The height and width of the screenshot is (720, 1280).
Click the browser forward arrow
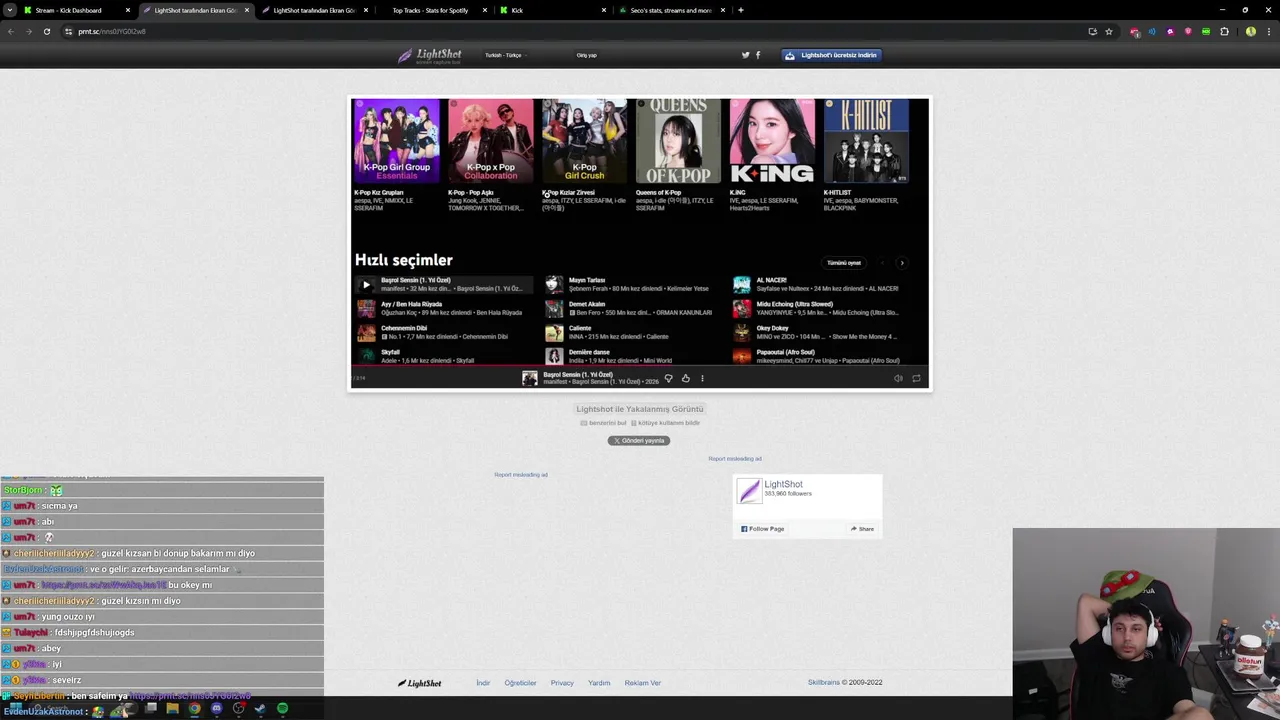28,31
